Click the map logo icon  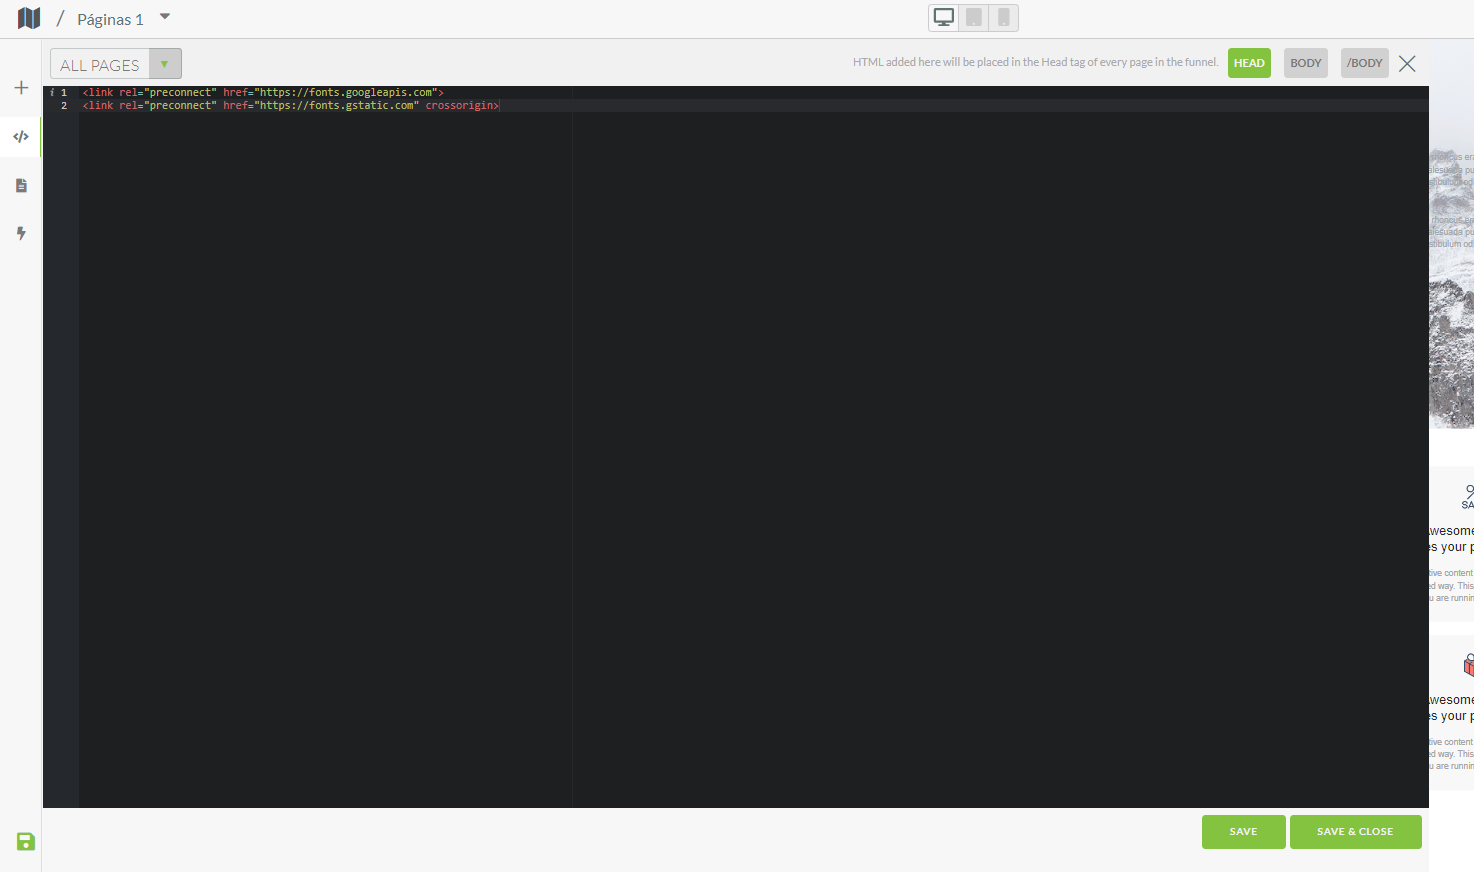click(x=29, y=18)
